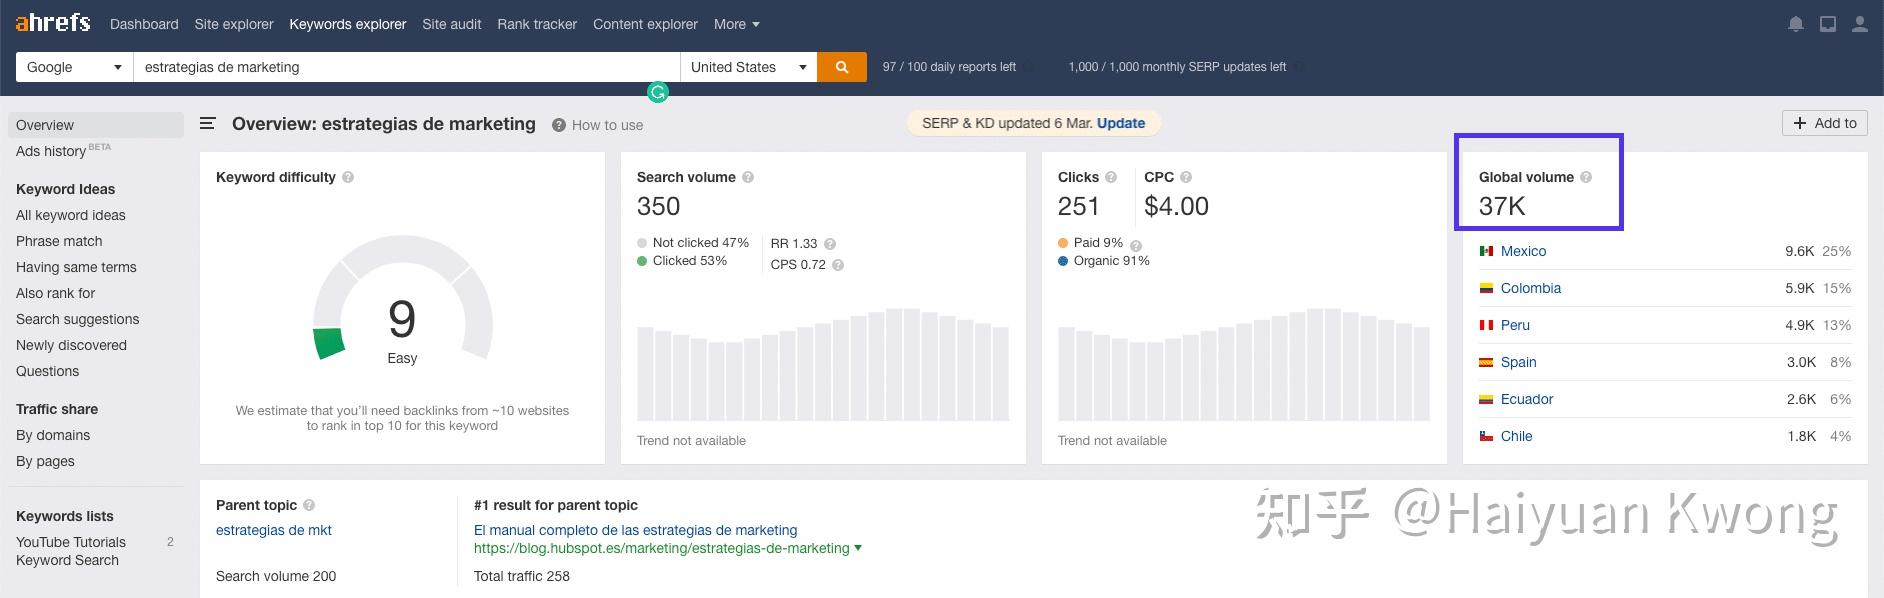Viewport: 1884px width, 598px height.
Task: Click the display monitor icon in header
Action: (x=1828, y=24)
